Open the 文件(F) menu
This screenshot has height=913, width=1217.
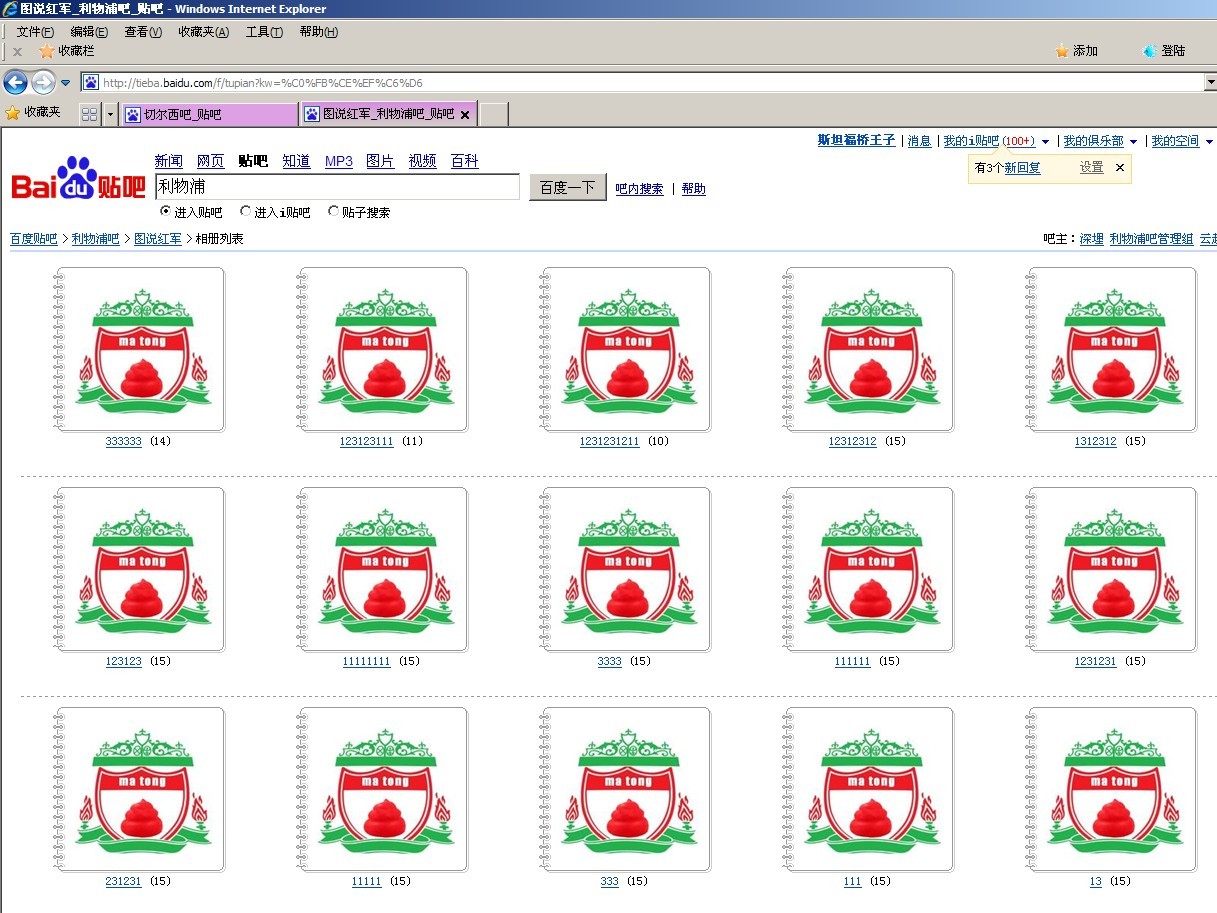coord(35,32)
